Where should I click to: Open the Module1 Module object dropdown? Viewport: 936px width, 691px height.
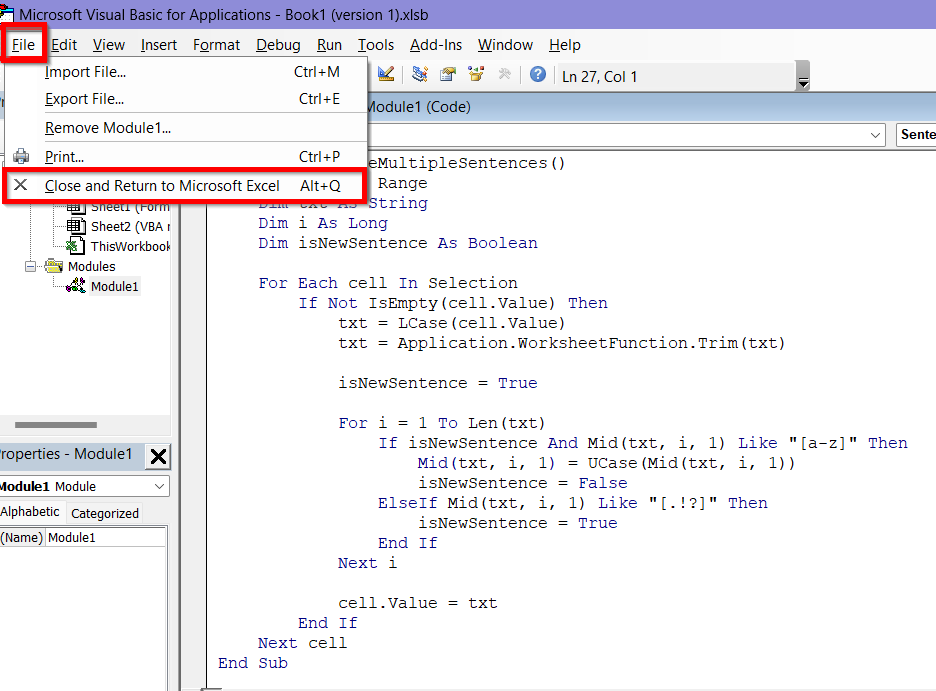(159, 486)
